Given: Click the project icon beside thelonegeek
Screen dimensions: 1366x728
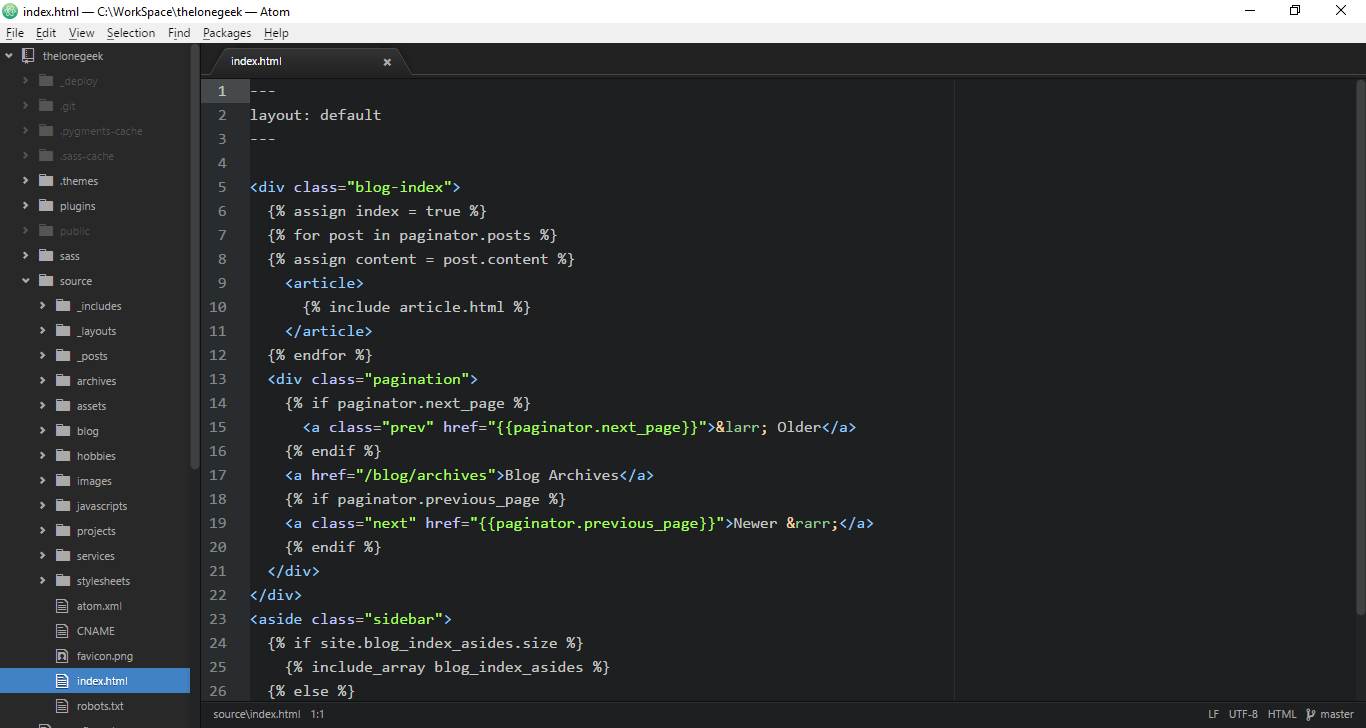Looking at the screenshot, I should click(x=27, y=55).
